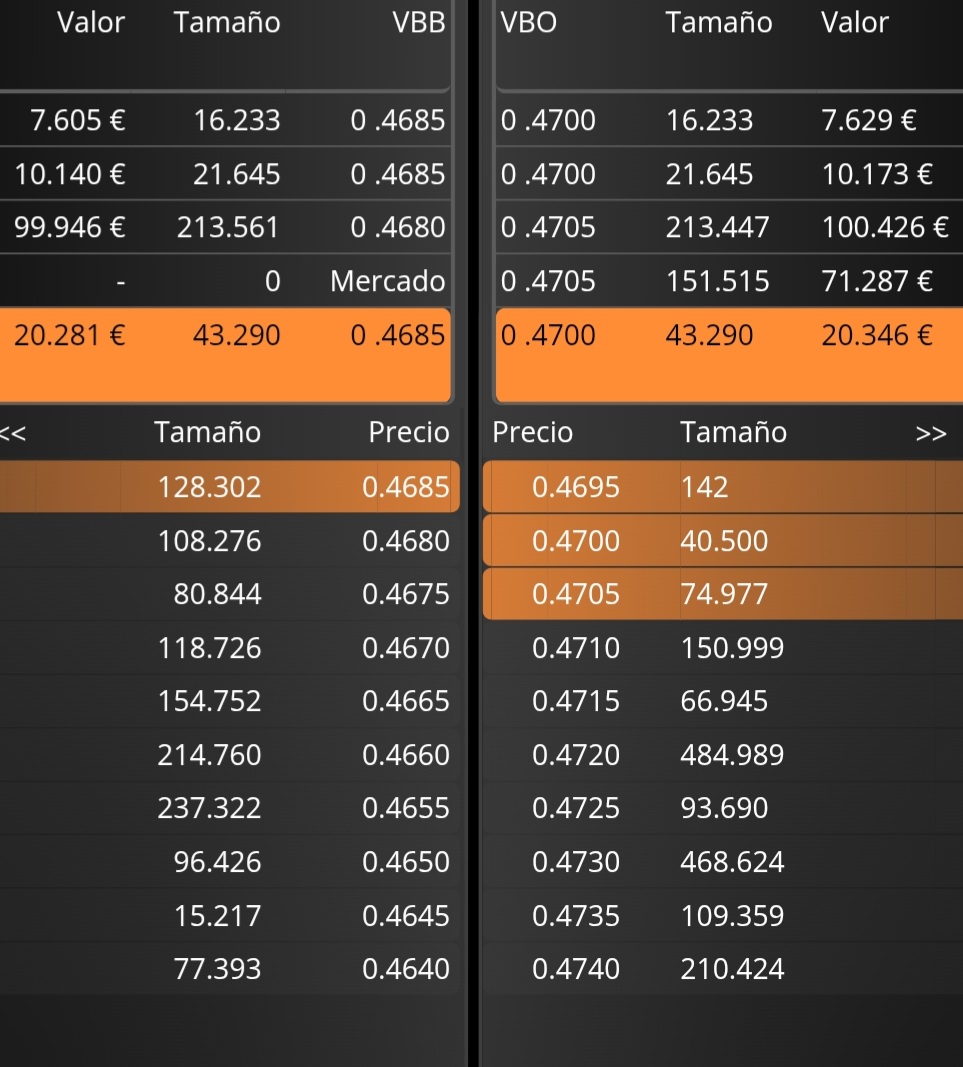Choose ask level 0.4700 size 40.500
Screen dimensions: 963x1067
[723, 540]
